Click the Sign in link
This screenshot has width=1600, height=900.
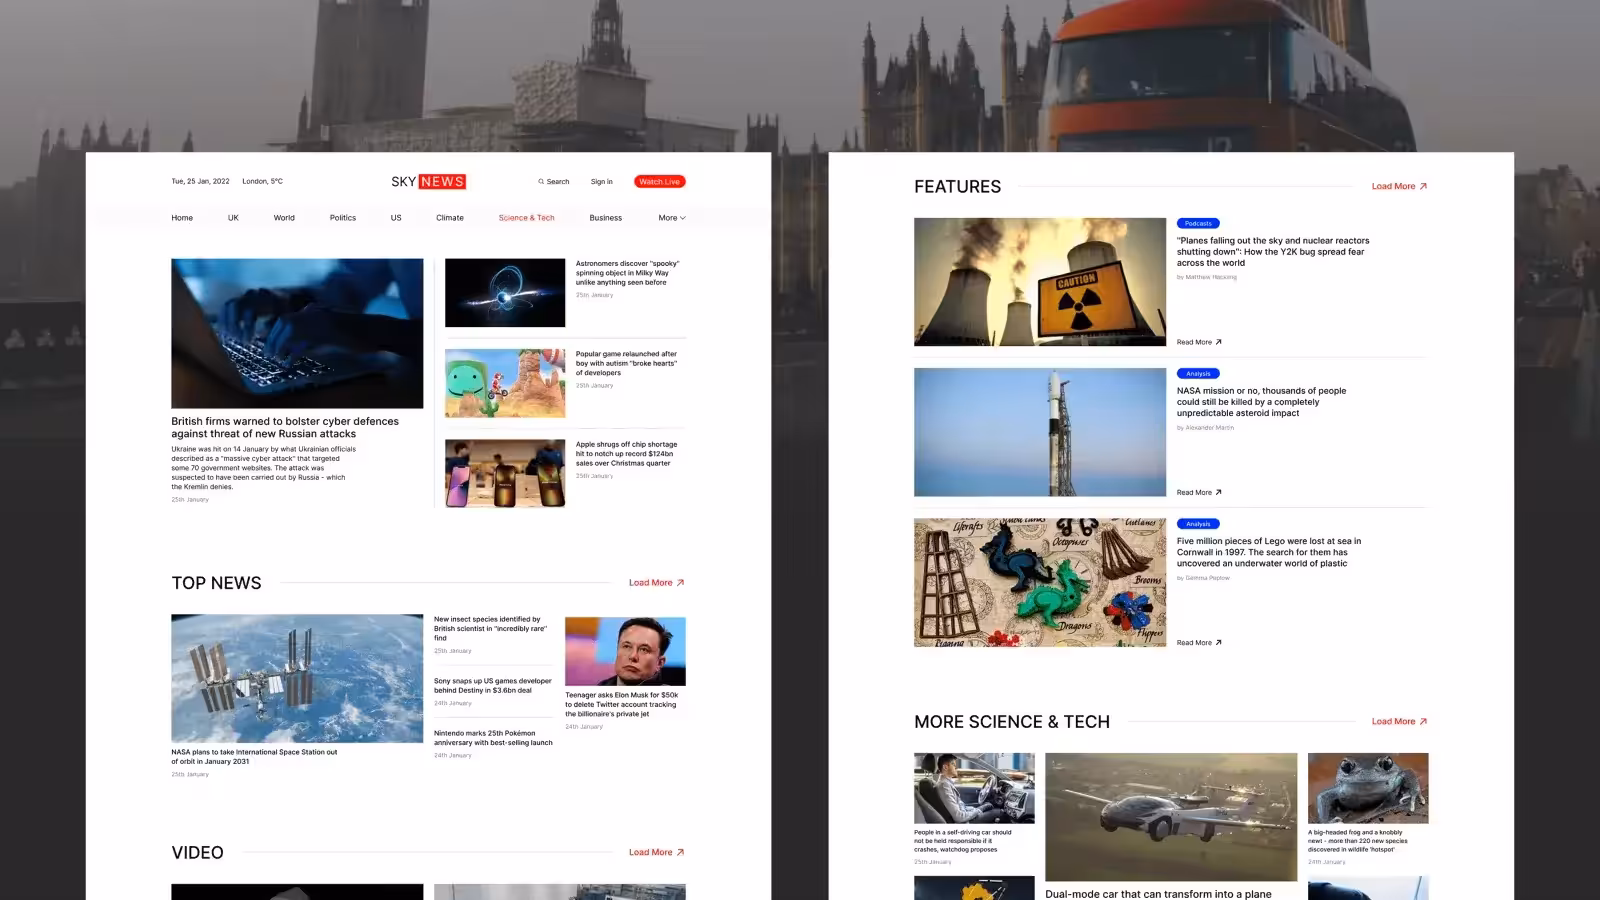601,182
